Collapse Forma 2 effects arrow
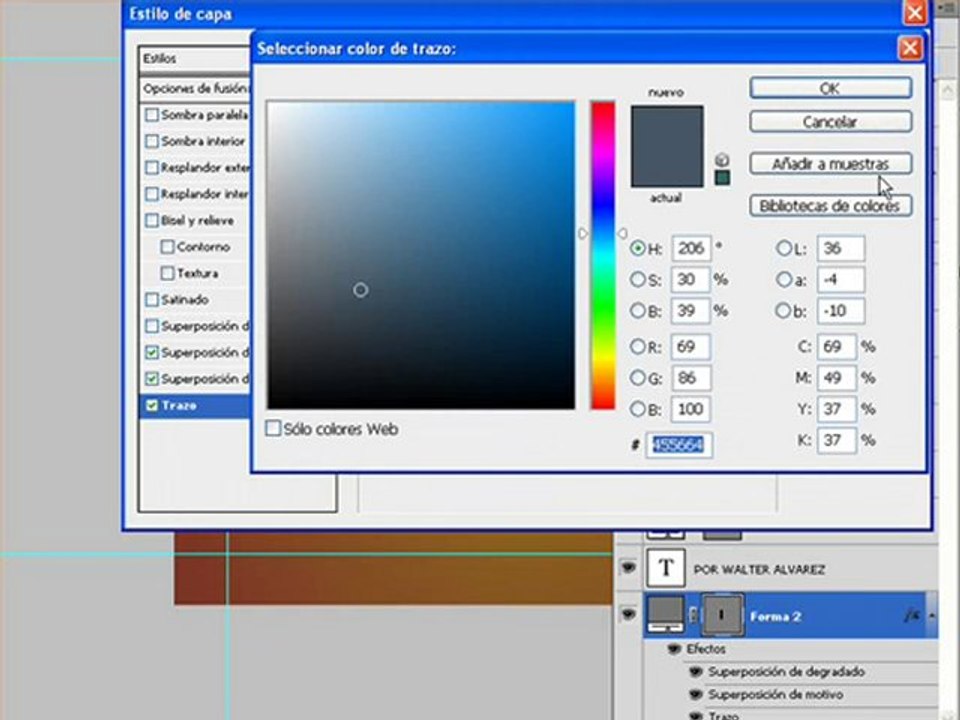 (931, 615)
